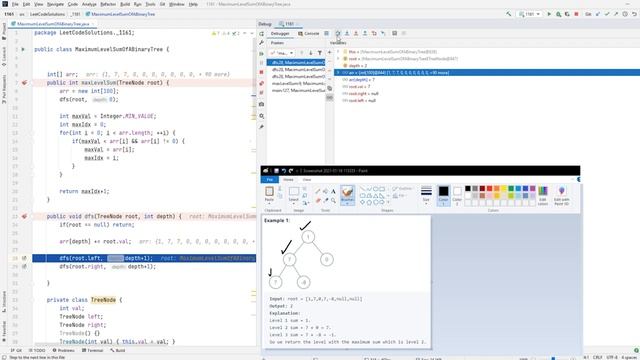Switch to the Debugger tab

(x=280, y=33)
